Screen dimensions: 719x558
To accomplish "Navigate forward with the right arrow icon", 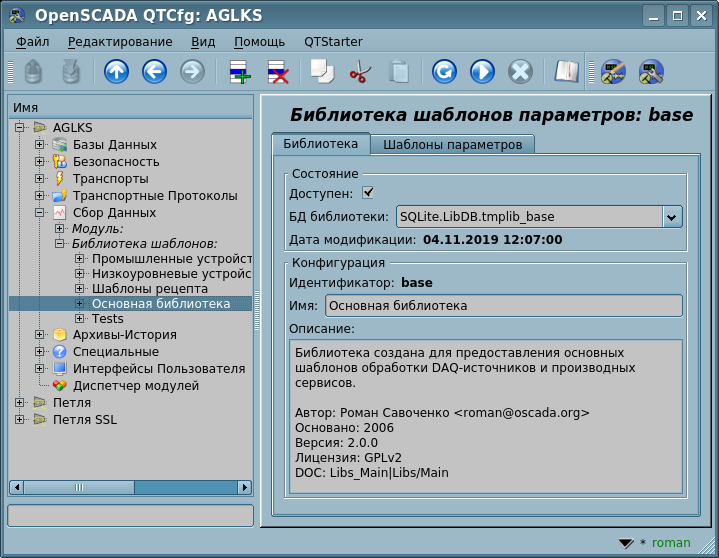I will (192, 72).
